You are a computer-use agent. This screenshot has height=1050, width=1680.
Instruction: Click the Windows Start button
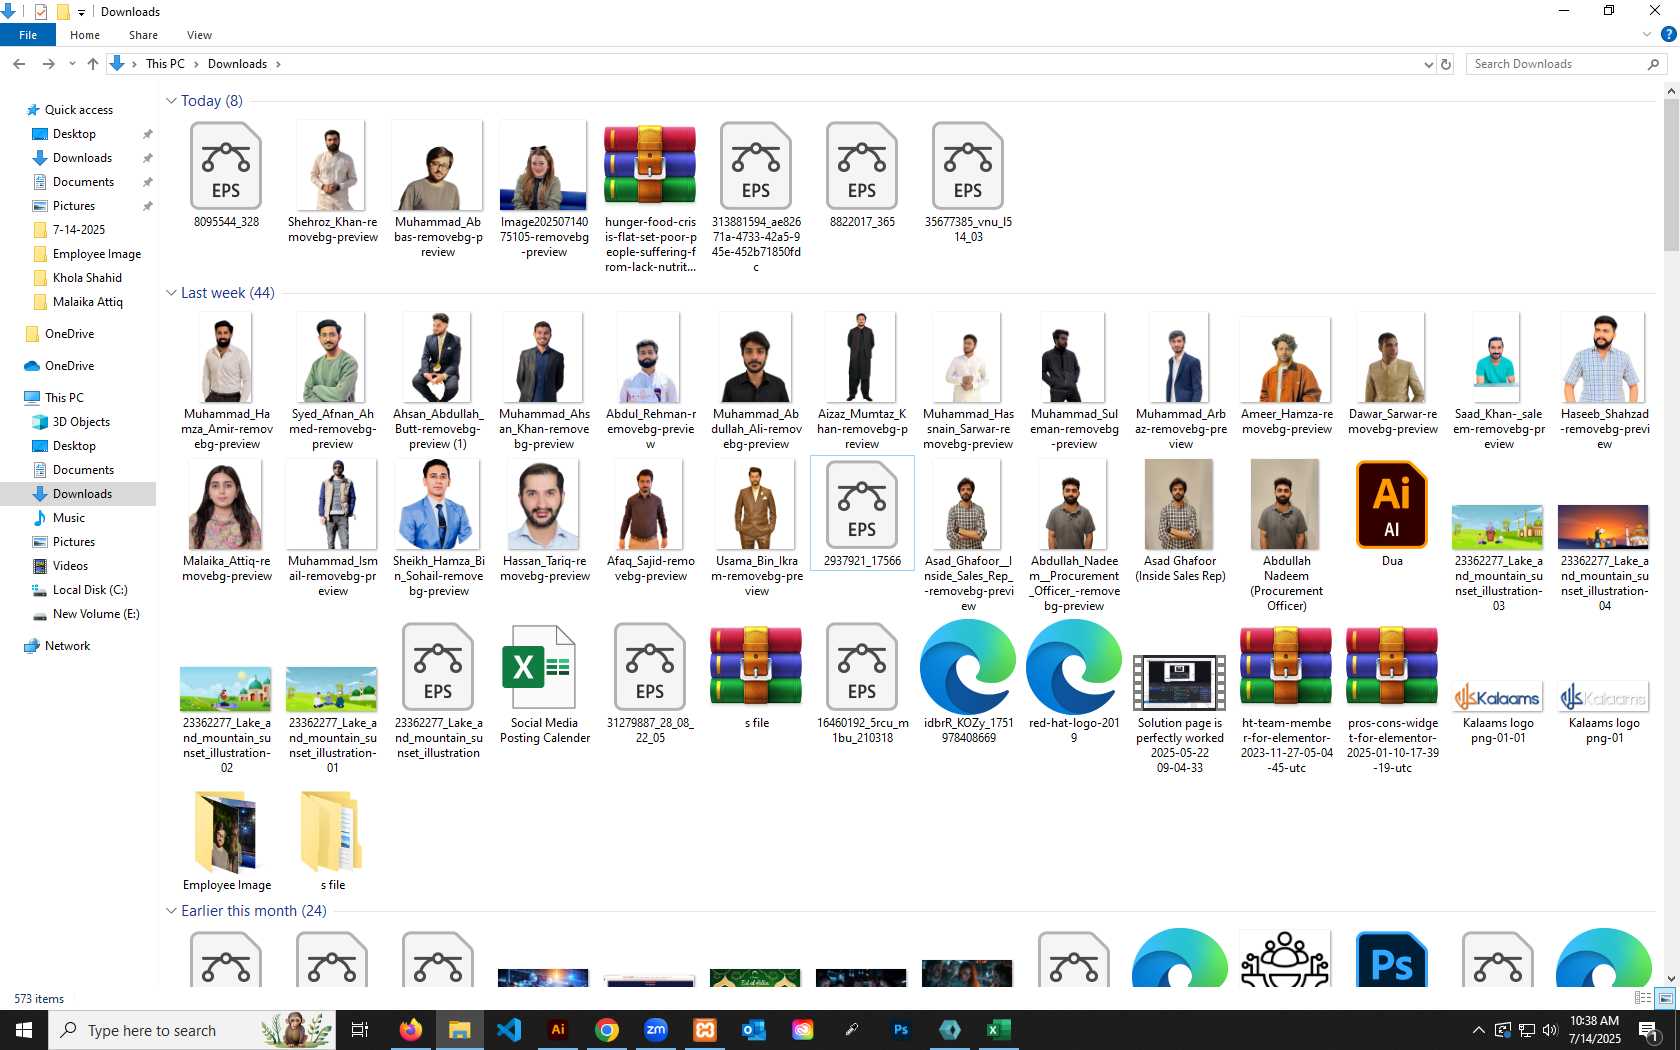[x=24, y=1030]
